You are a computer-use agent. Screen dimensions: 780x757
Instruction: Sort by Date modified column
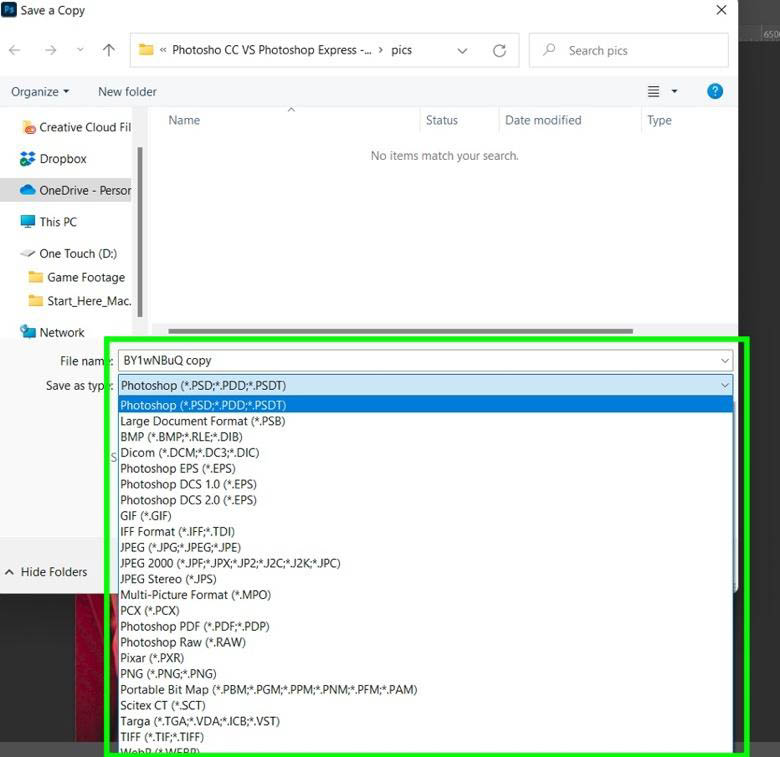click(543, 120)
